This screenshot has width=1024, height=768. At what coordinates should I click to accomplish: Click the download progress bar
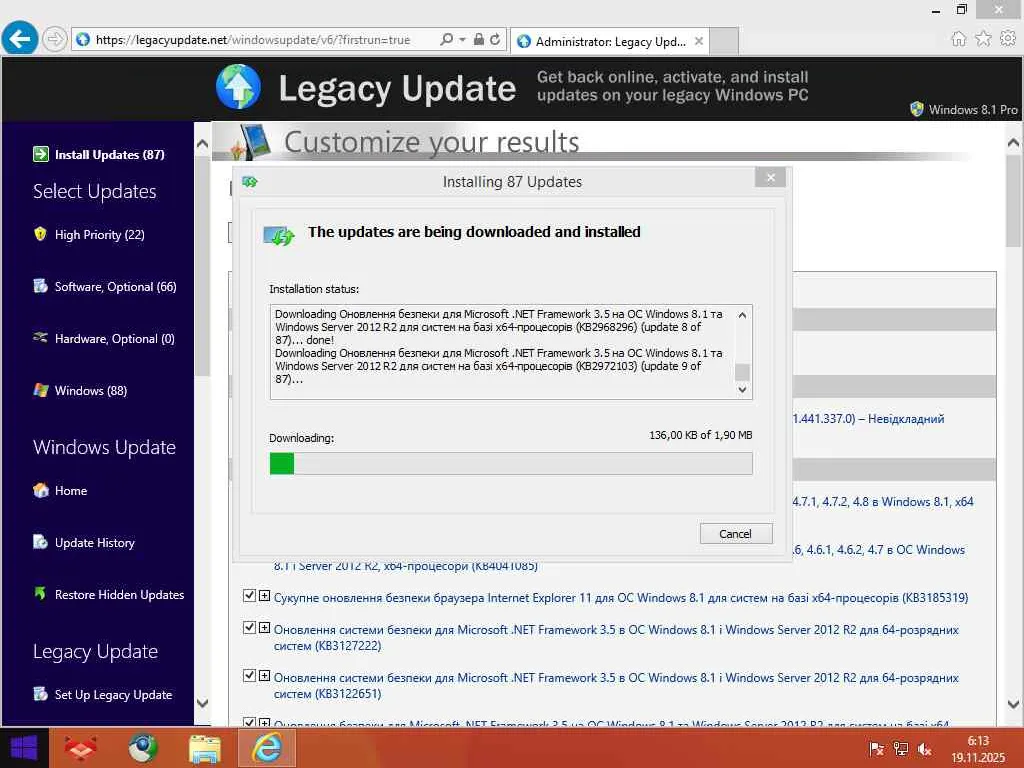[x=511, y=464]
